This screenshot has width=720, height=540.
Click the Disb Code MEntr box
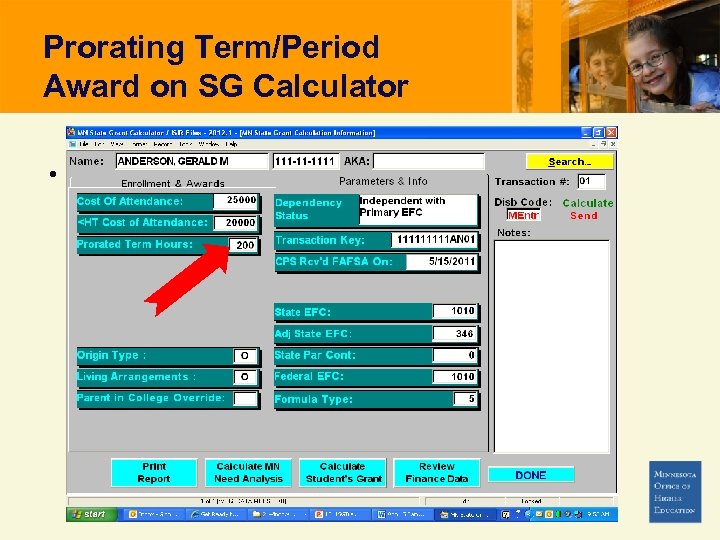(523, 215)
